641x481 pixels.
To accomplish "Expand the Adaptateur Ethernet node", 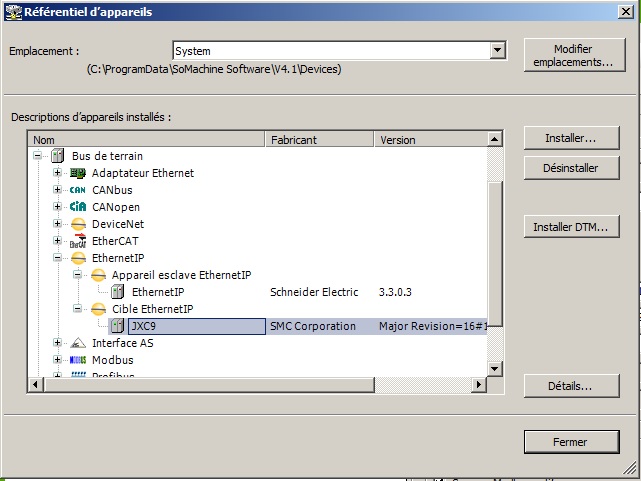I will tap(57, 173).
